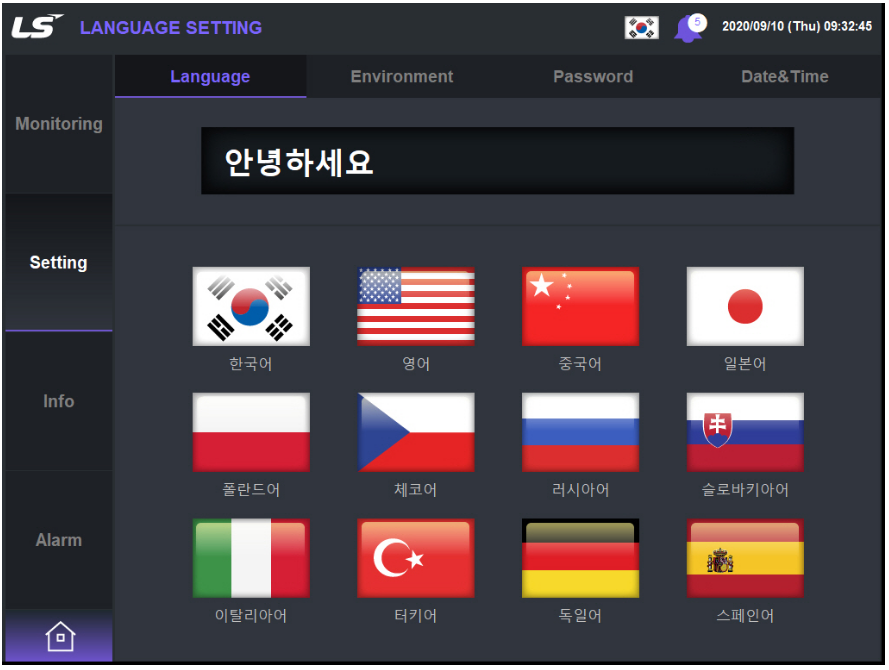Click the LANGUAGE SETTING title
This screenshot has width=889, height=670.
171,28
